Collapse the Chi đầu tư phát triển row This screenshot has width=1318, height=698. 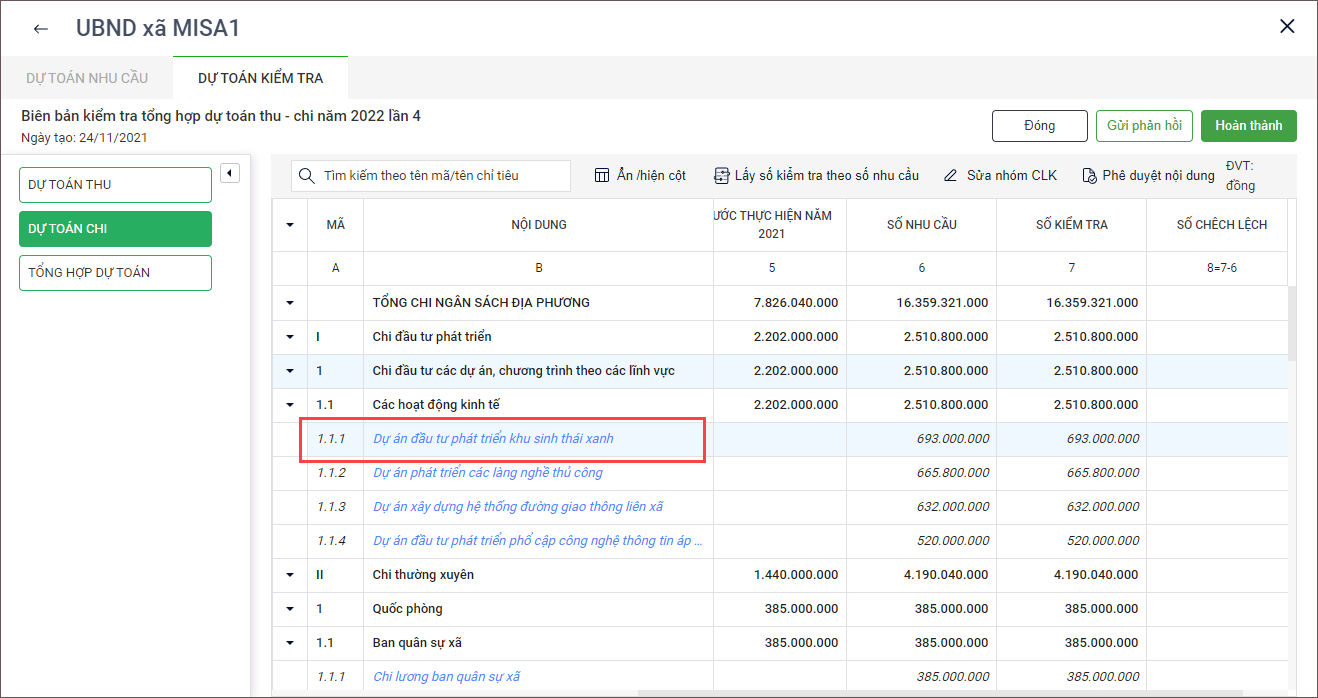point(290,337)
